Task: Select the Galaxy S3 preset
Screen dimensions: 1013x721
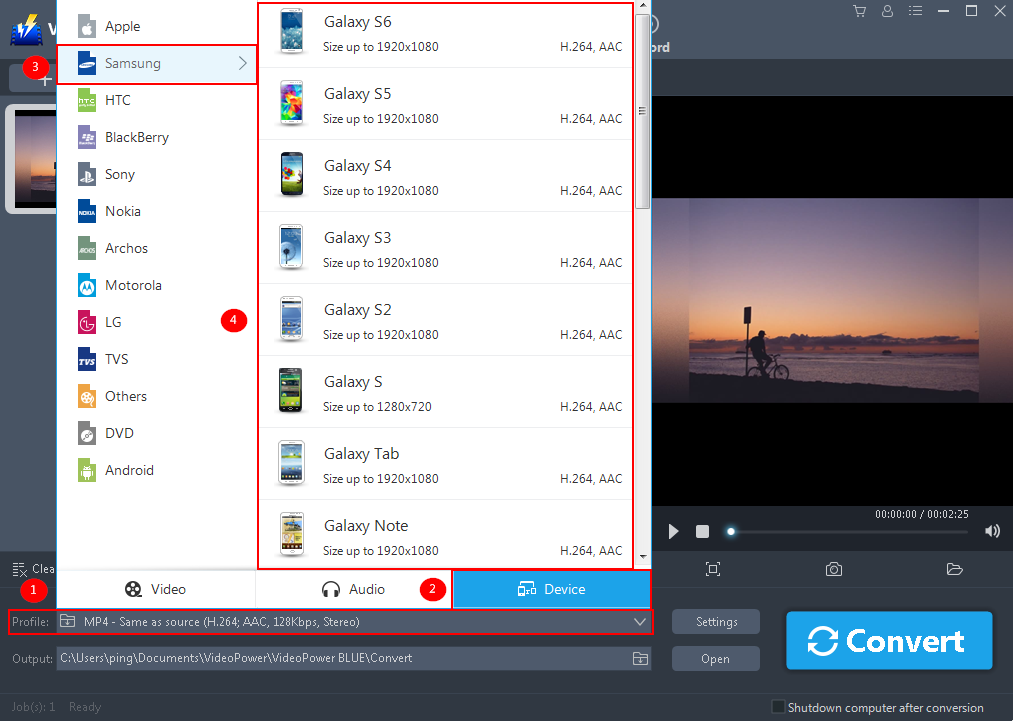Action: (x=446, y=247)
